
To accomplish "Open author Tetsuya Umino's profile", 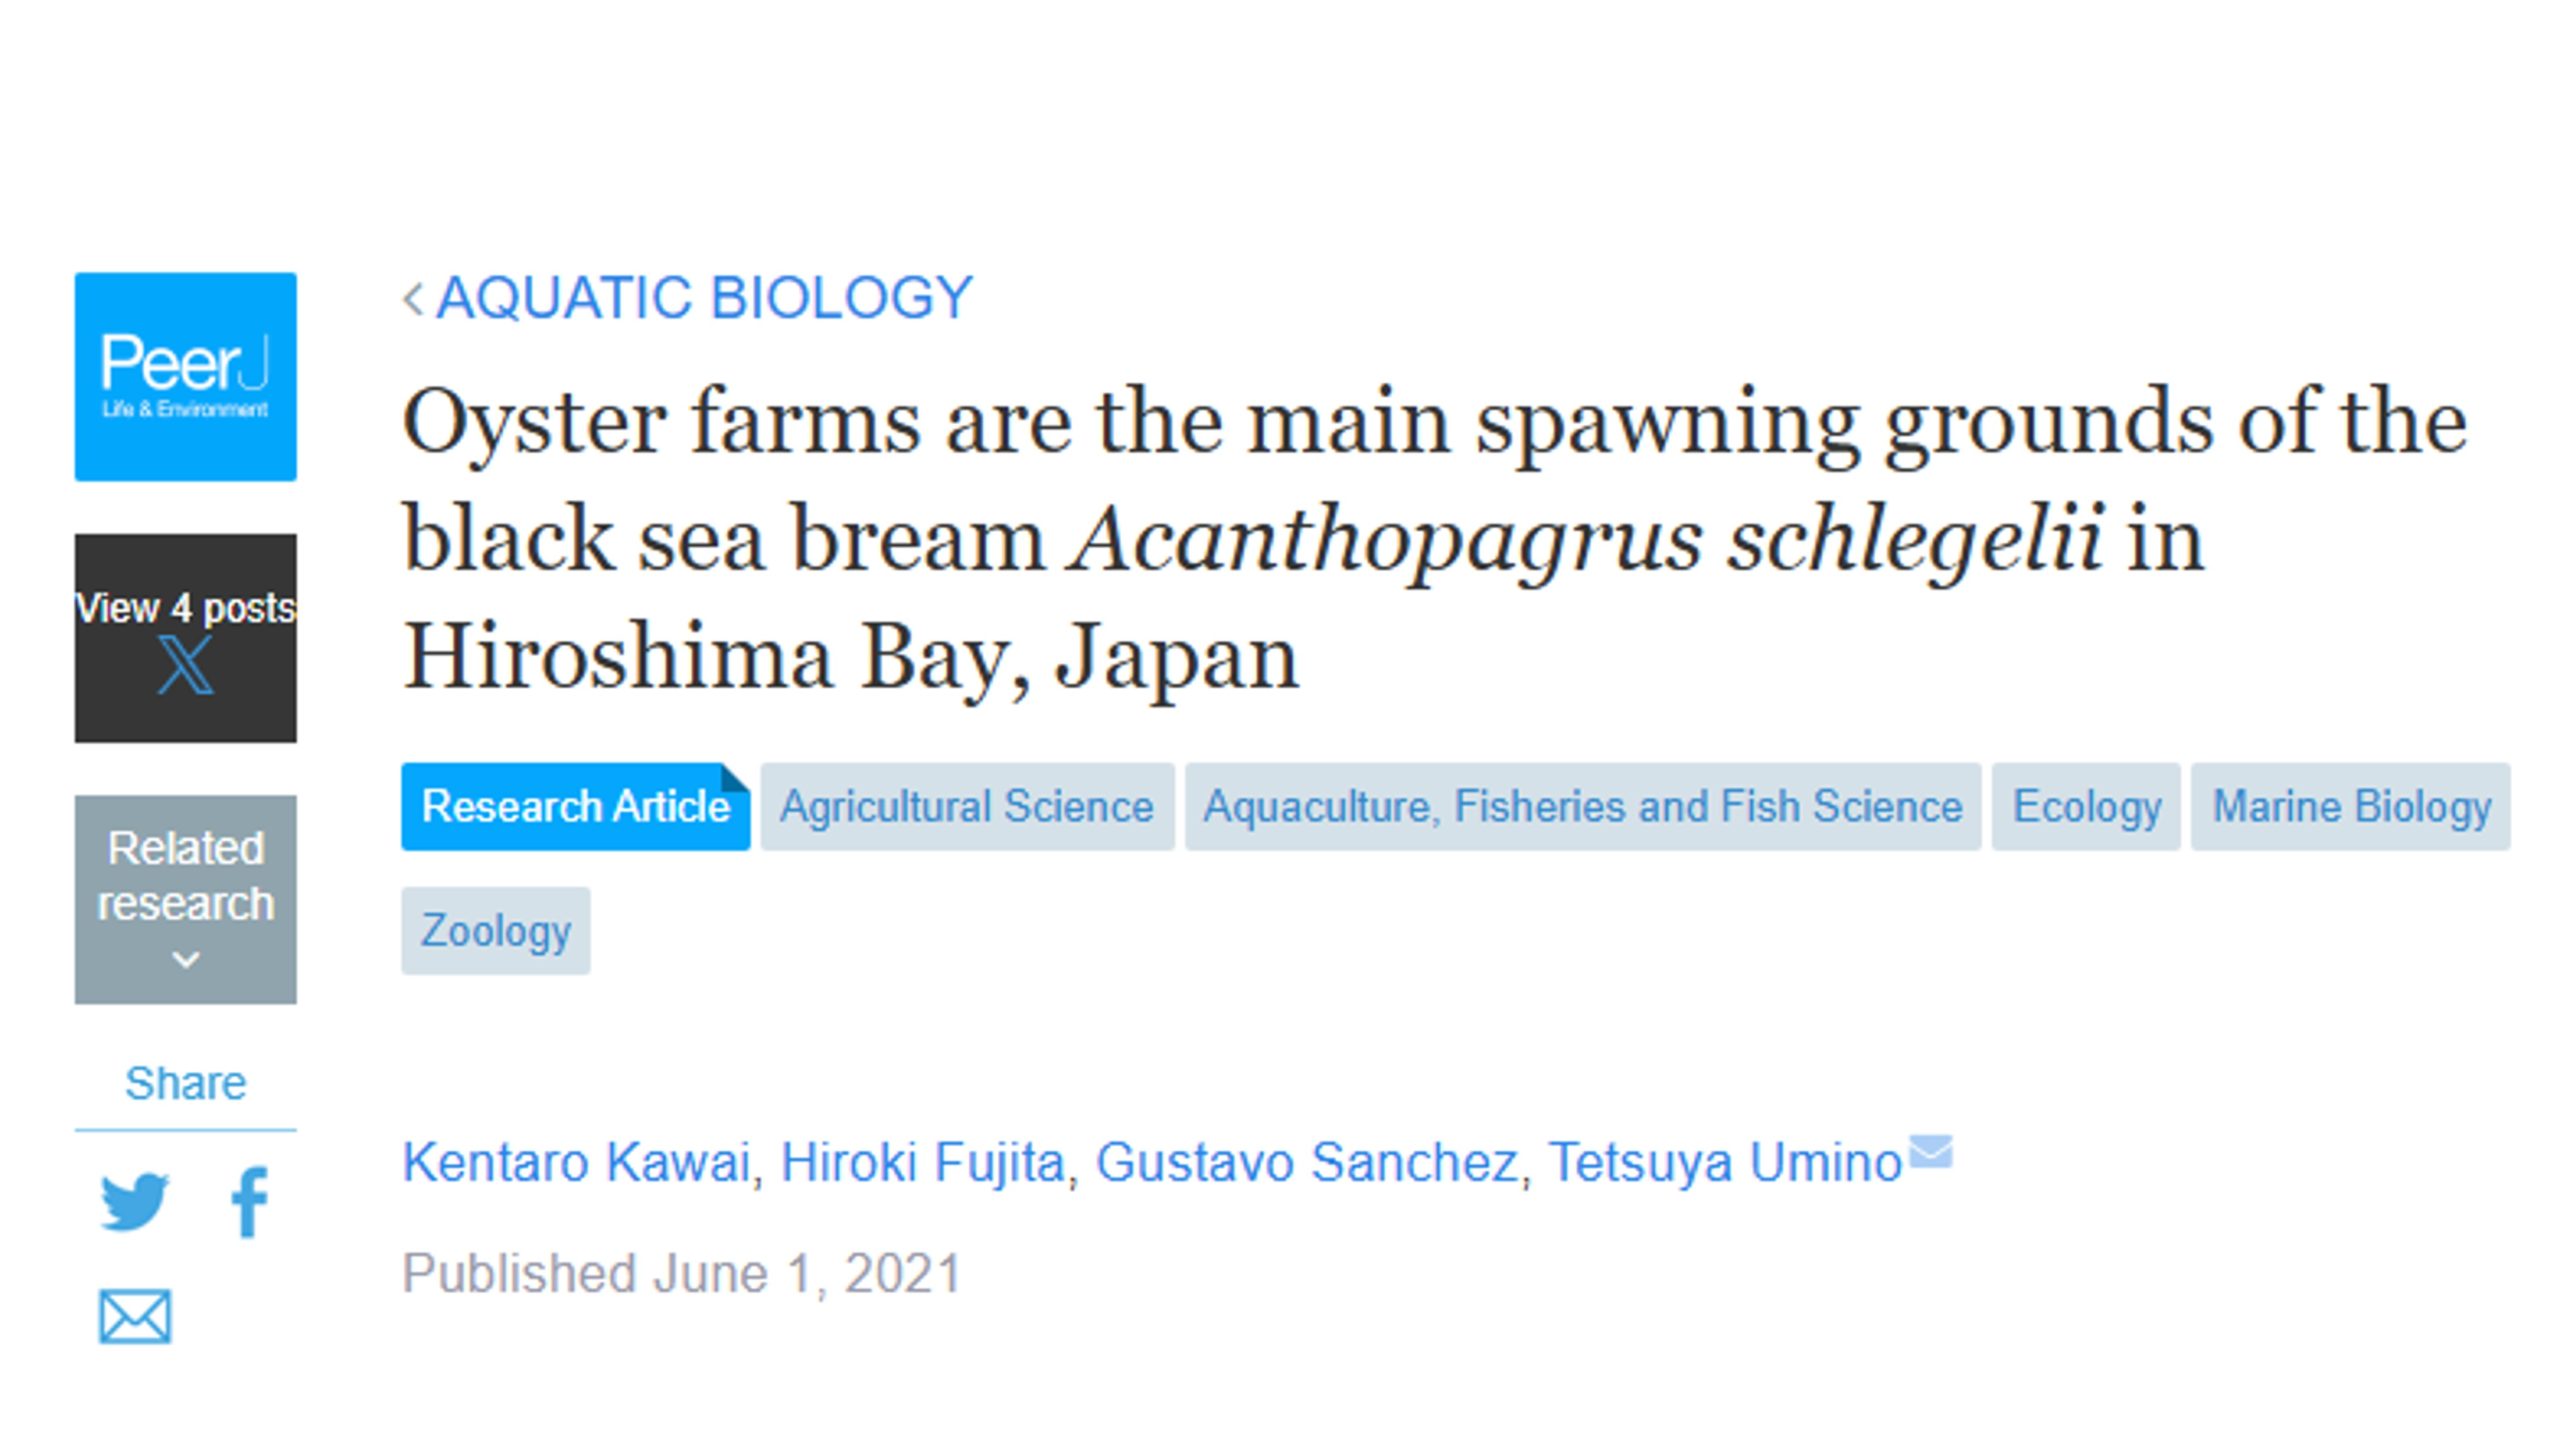I will coord(1724,1163).
